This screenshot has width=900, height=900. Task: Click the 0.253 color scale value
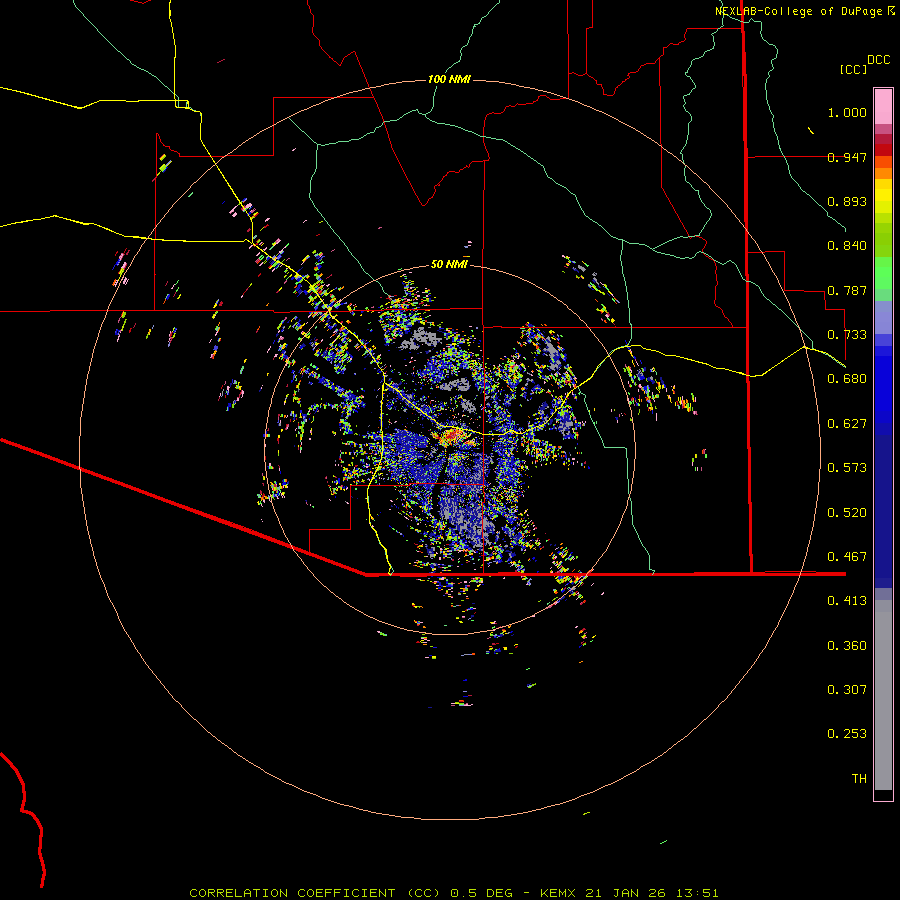(847, 734)
